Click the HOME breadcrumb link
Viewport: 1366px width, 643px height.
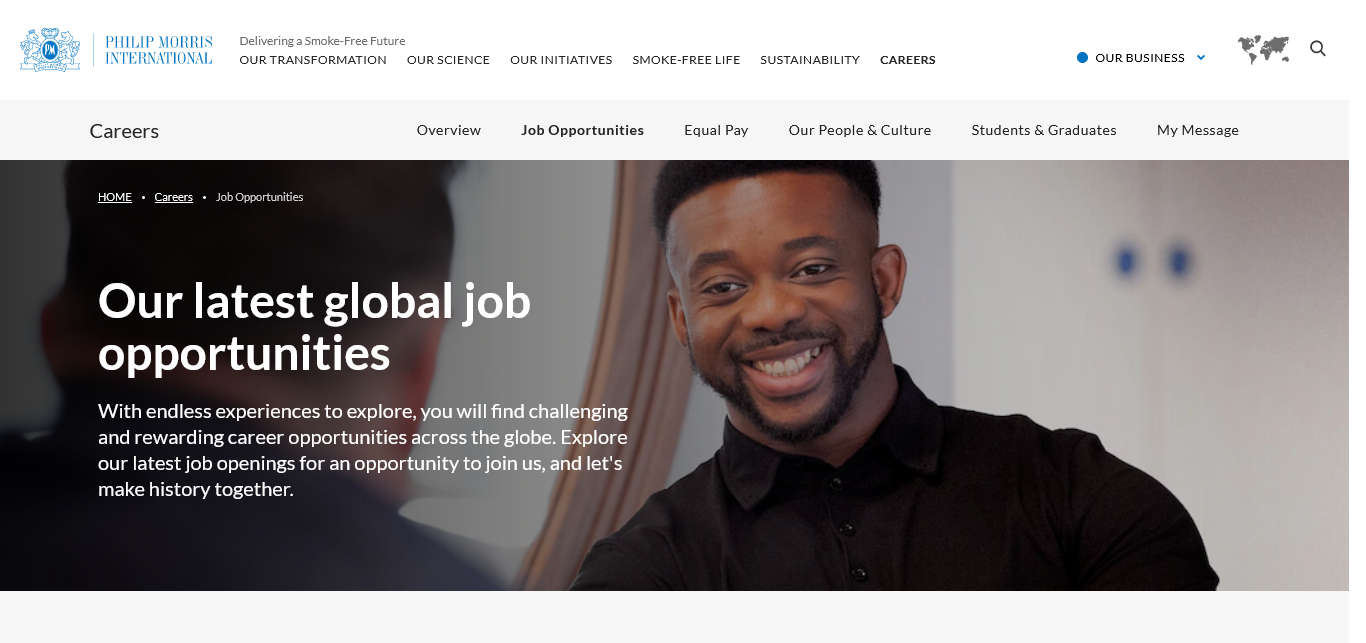[115, 197]
